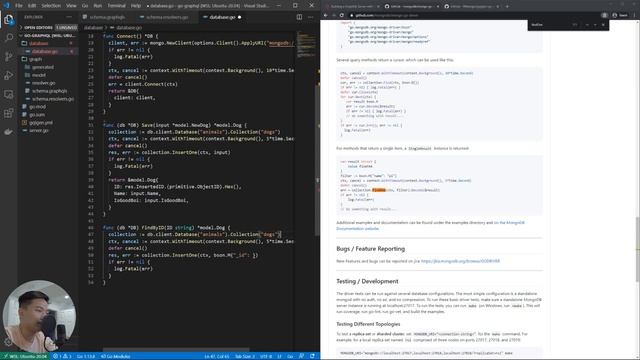Open the Search view in the activity bar
This screenshot has width=640, height=360.
click(9, 38)
